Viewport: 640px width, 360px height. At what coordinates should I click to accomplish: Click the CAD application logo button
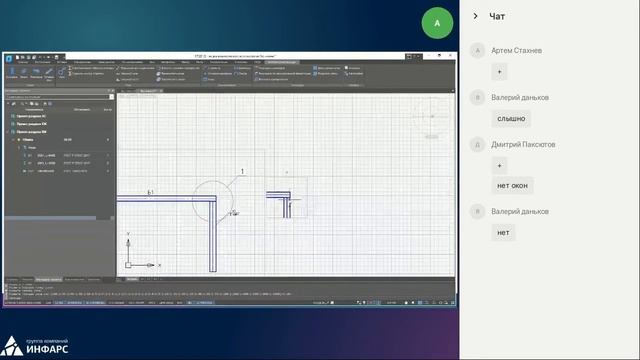tap(9, 58)
